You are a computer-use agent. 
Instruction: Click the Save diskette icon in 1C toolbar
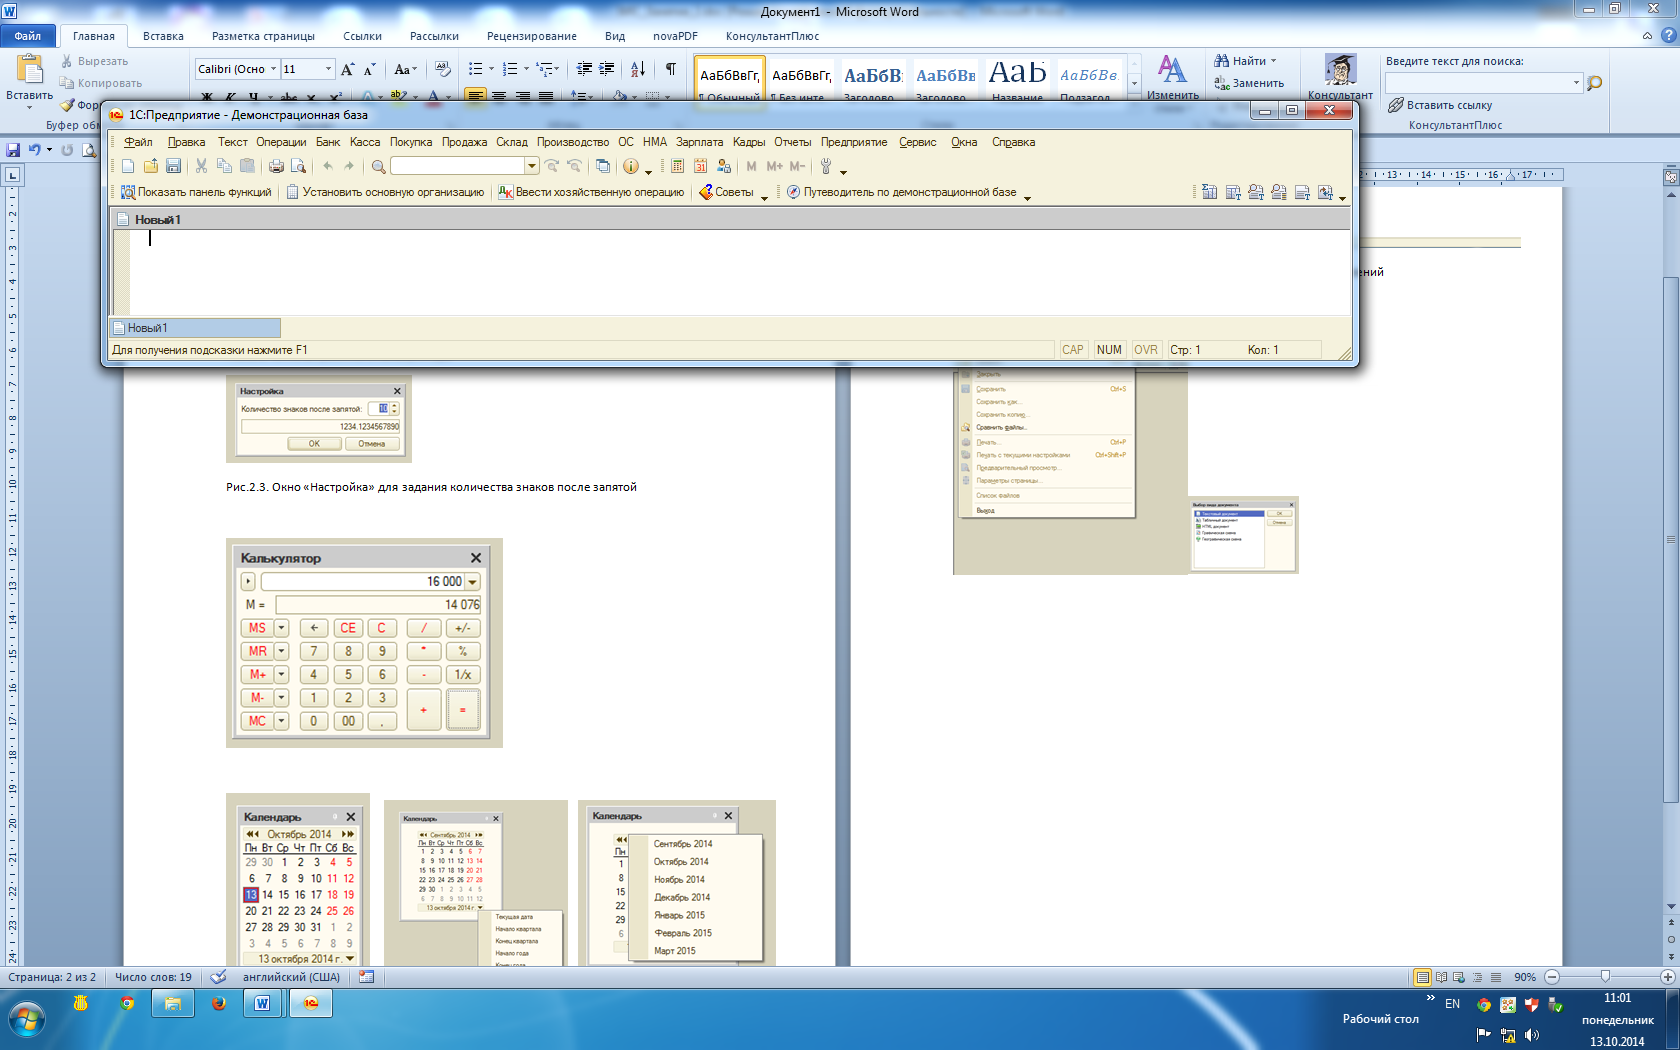point(173,166)
